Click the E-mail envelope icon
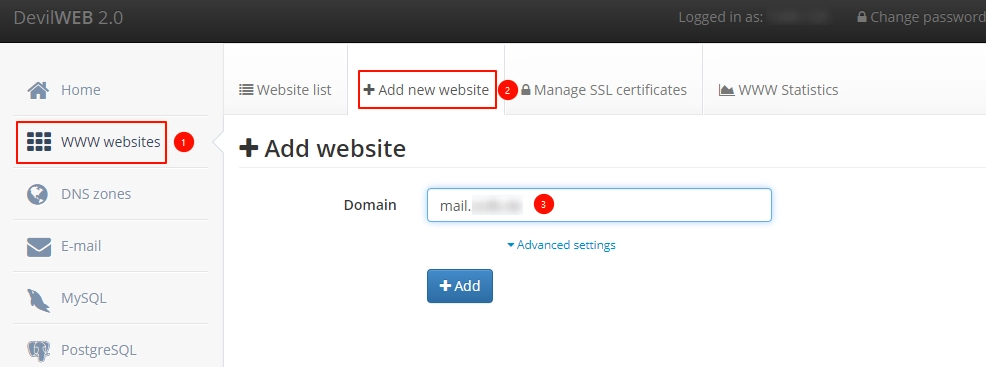 coord(38,246)
